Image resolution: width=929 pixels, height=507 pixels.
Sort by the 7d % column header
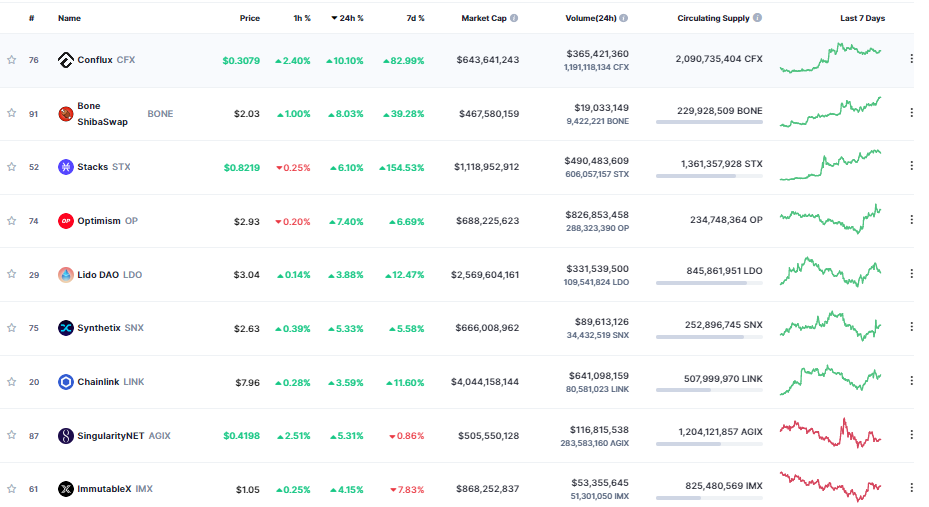click(x=415, y=18)
